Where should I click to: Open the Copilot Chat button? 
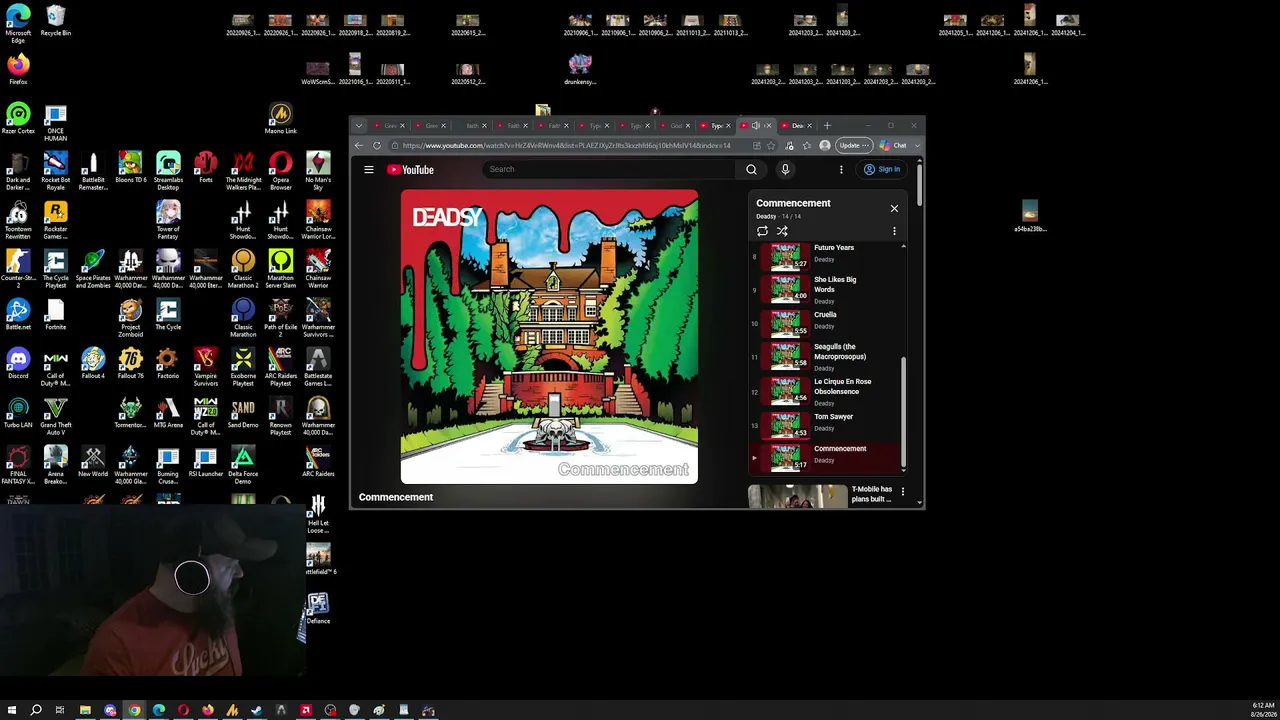coord(893,145)
